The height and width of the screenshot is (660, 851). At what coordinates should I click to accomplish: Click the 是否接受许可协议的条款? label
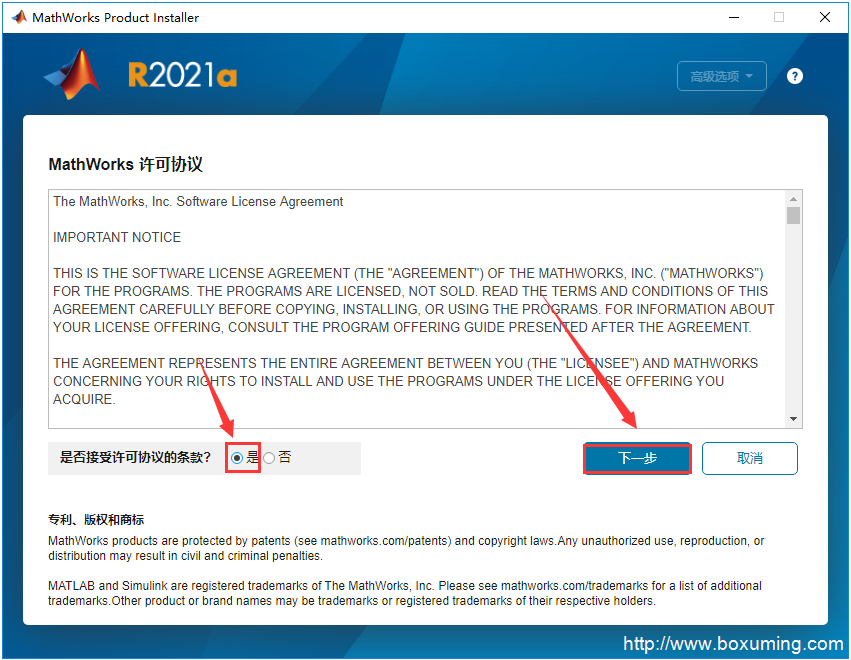(x=135, y=458)
